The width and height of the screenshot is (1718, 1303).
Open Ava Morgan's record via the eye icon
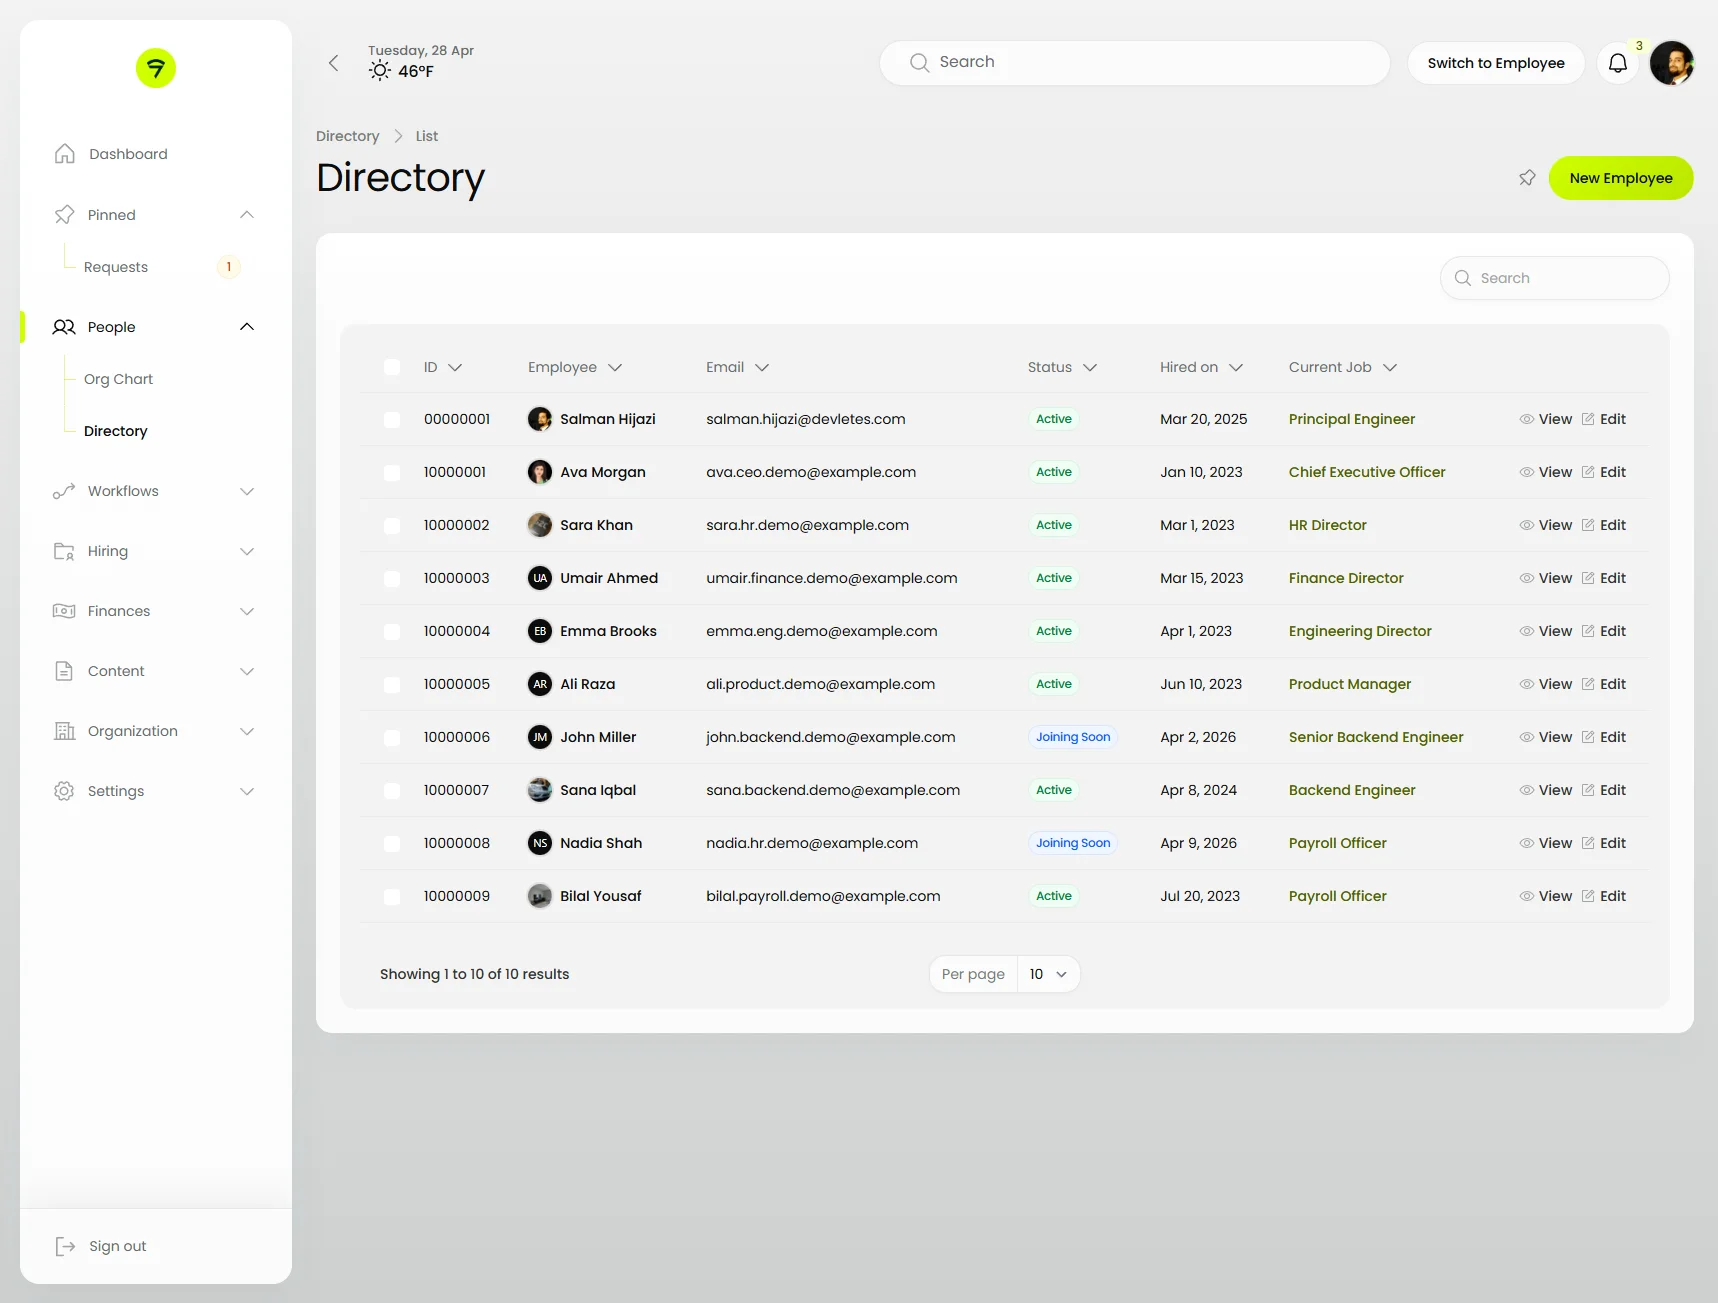tap(1526, 472)
